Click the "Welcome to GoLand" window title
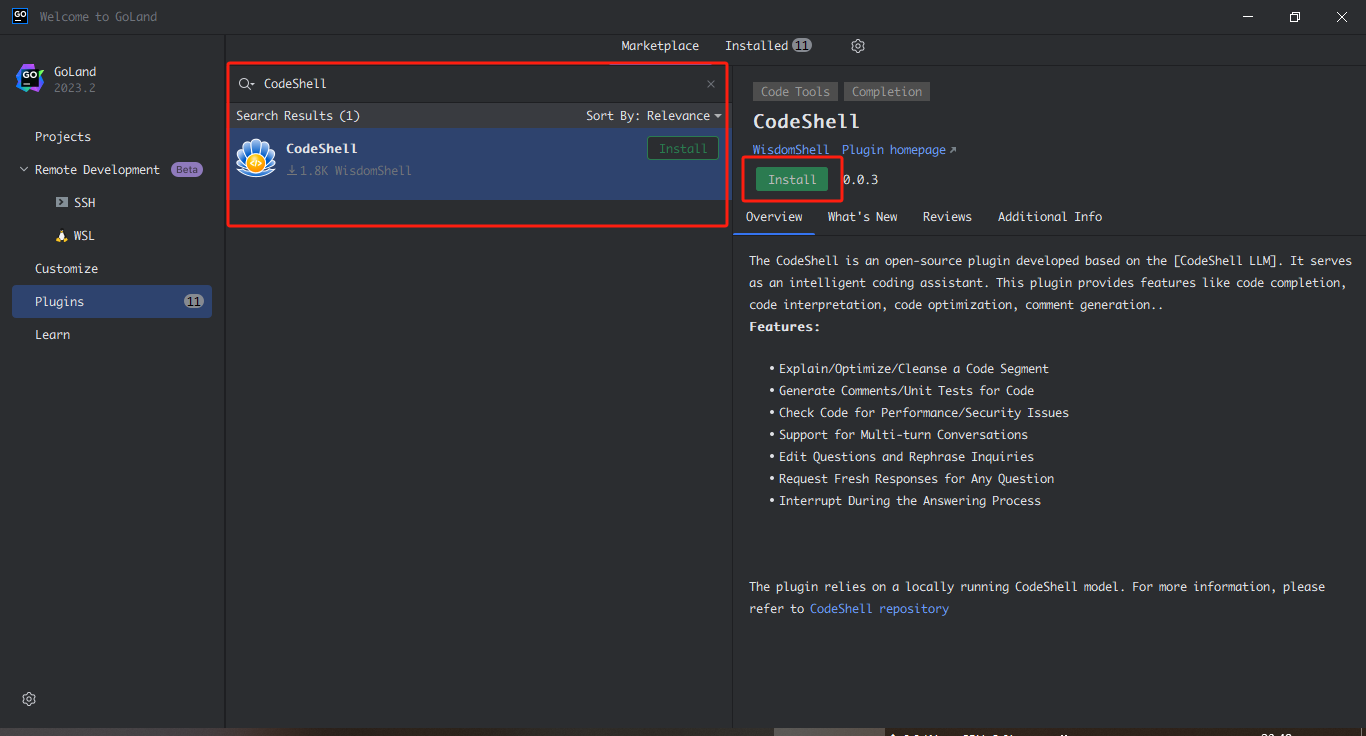The image size is (1366, 736). click(x=98, y=17)
